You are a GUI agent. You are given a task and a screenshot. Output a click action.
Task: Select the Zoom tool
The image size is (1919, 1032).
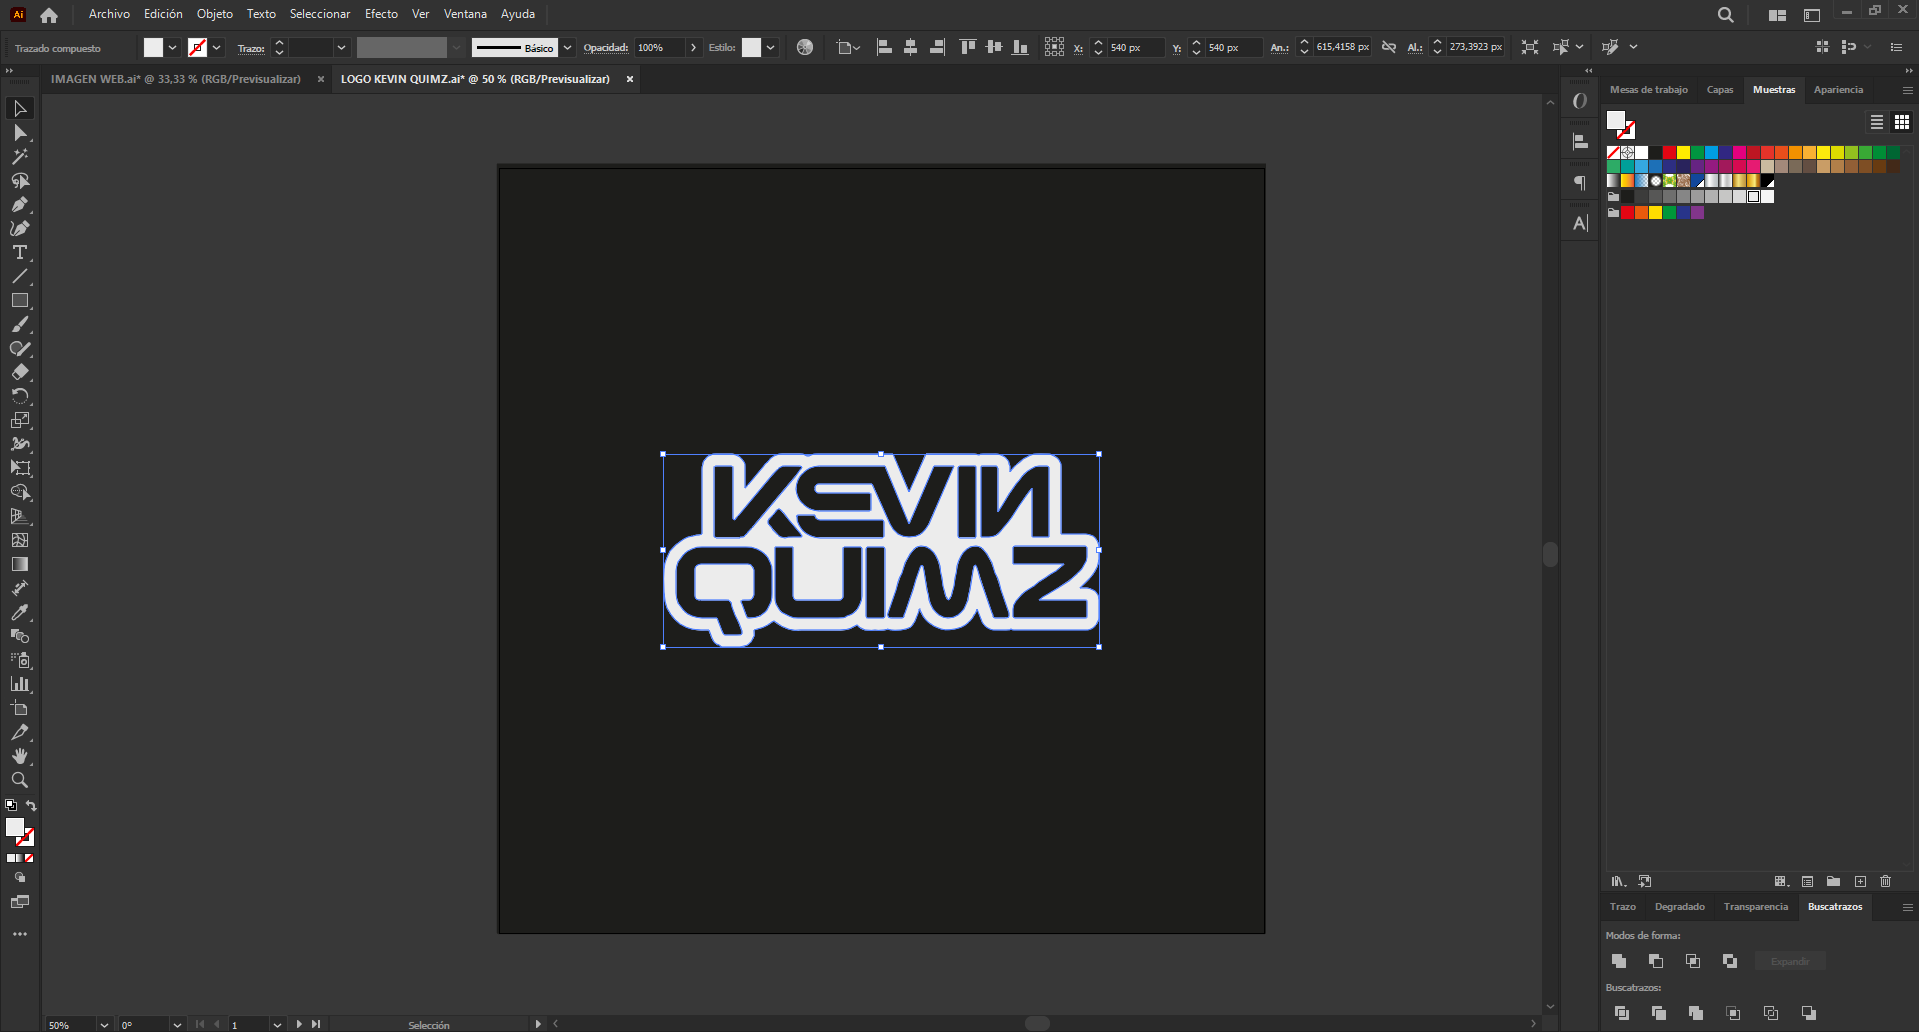[19, 781]
